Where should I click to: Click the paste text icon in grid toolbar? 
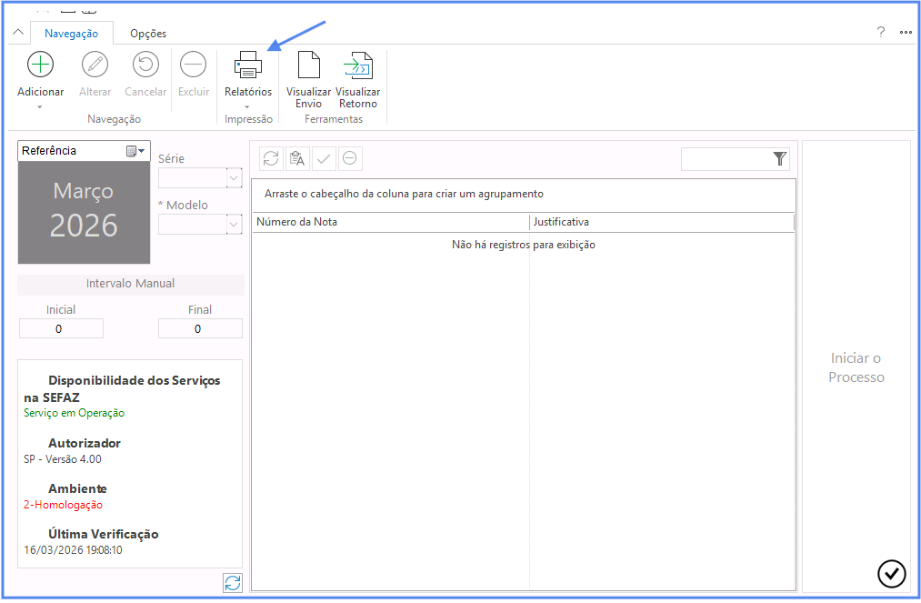click(x=296, y=158)
